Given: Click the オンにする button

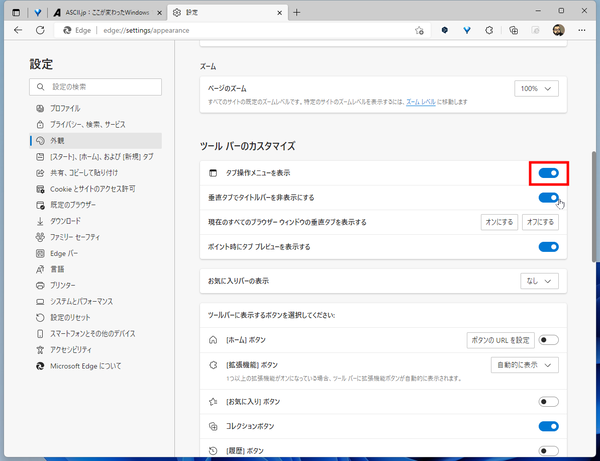Looking at the screenshot, I should point(498,222).
